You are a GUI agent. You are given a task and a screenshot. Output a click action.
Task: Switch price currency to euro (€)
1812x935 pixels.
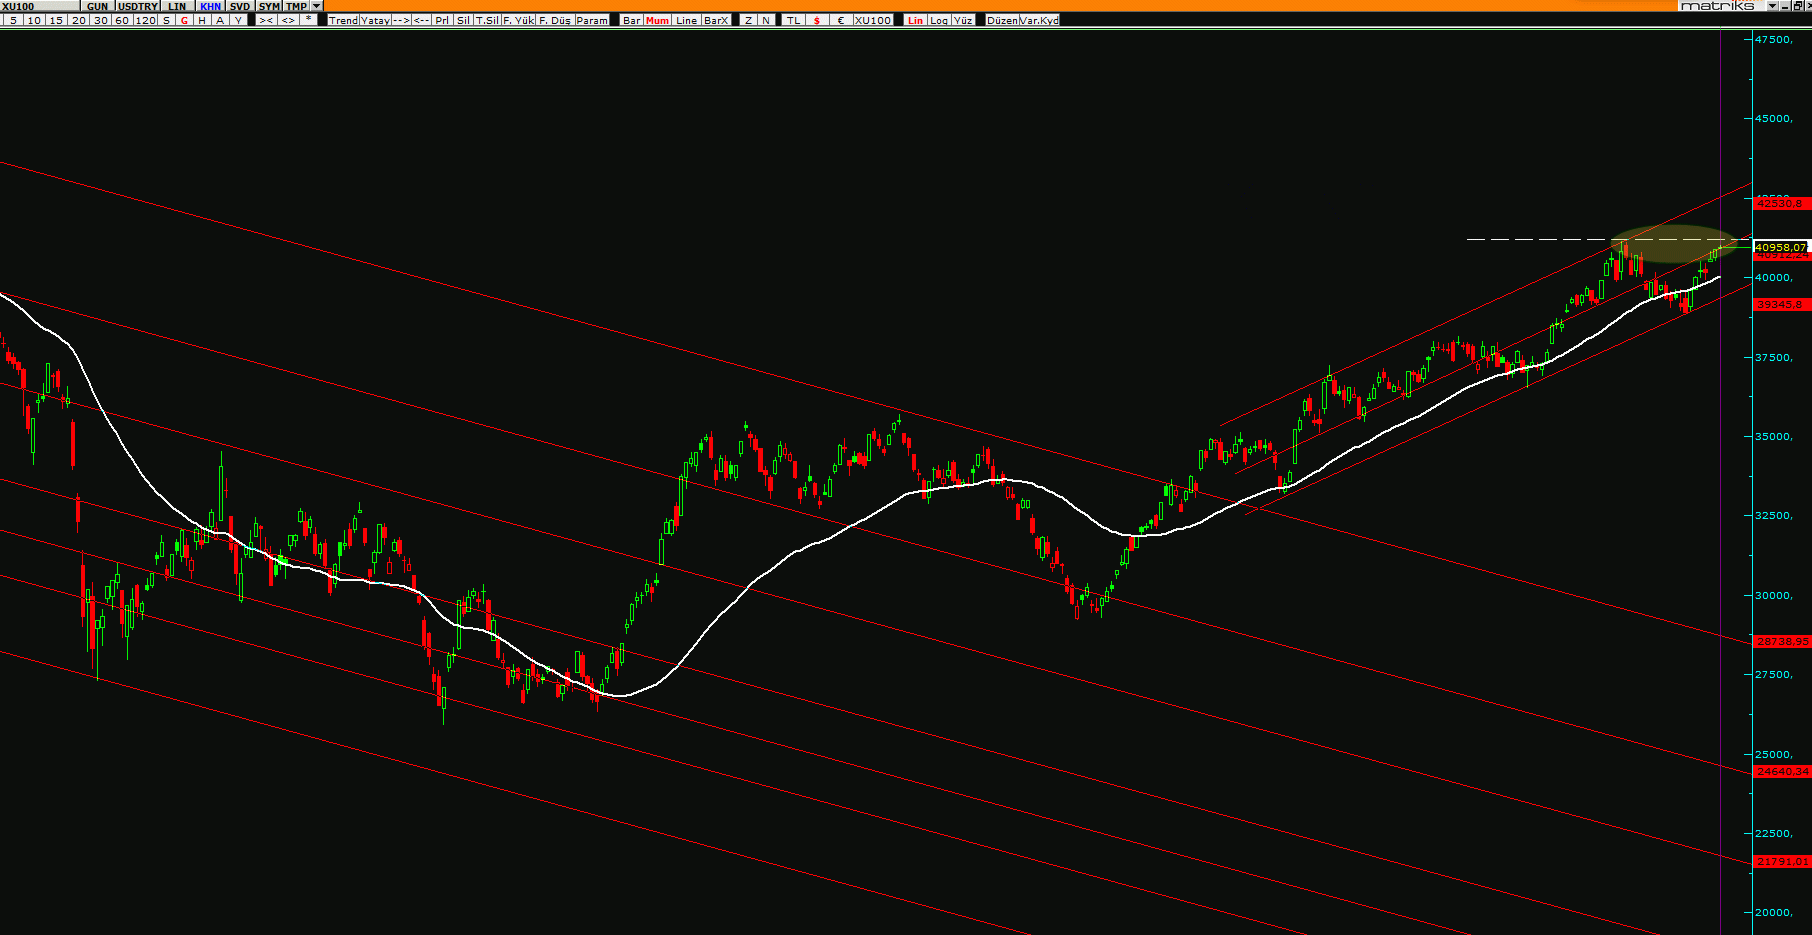point(840,20)
